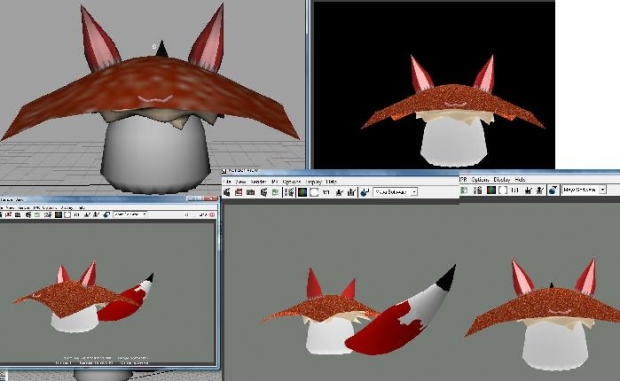
Task: Click renderer dropdown arrow in middle Render View
Action: point(414,192)
